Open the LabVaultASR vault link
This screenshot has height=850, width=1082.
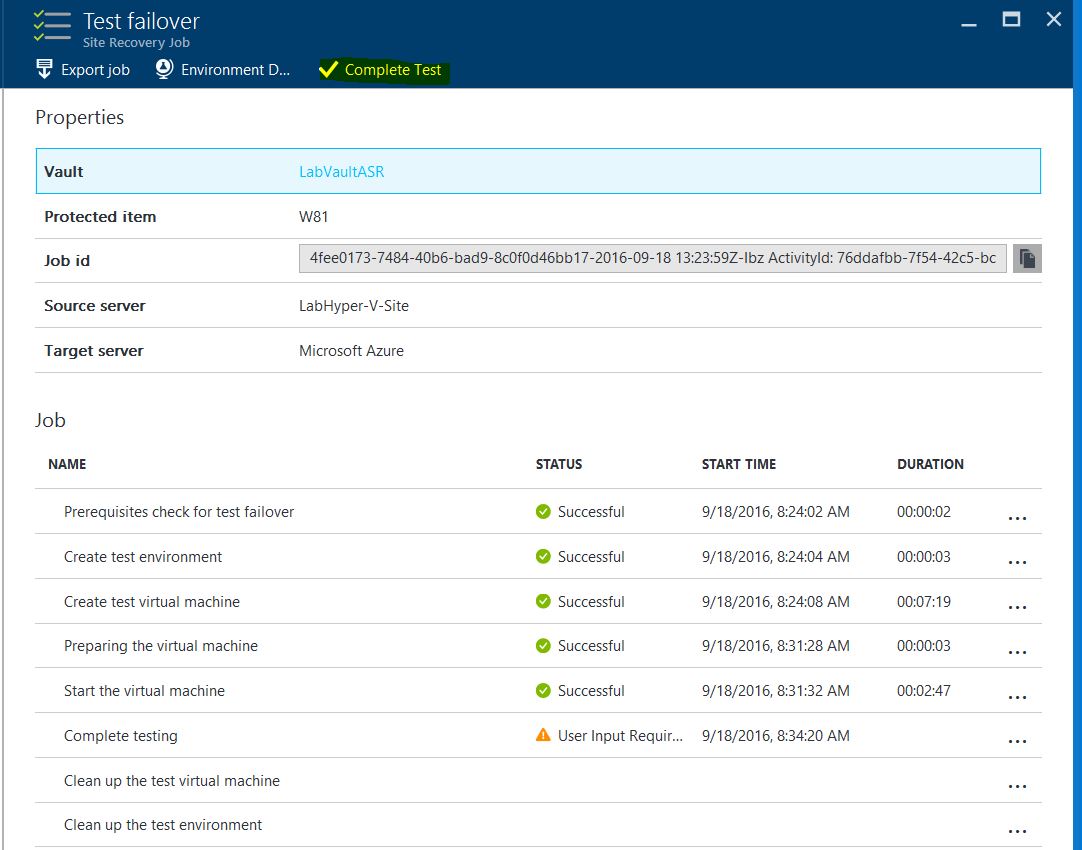[x=341, y=172]
